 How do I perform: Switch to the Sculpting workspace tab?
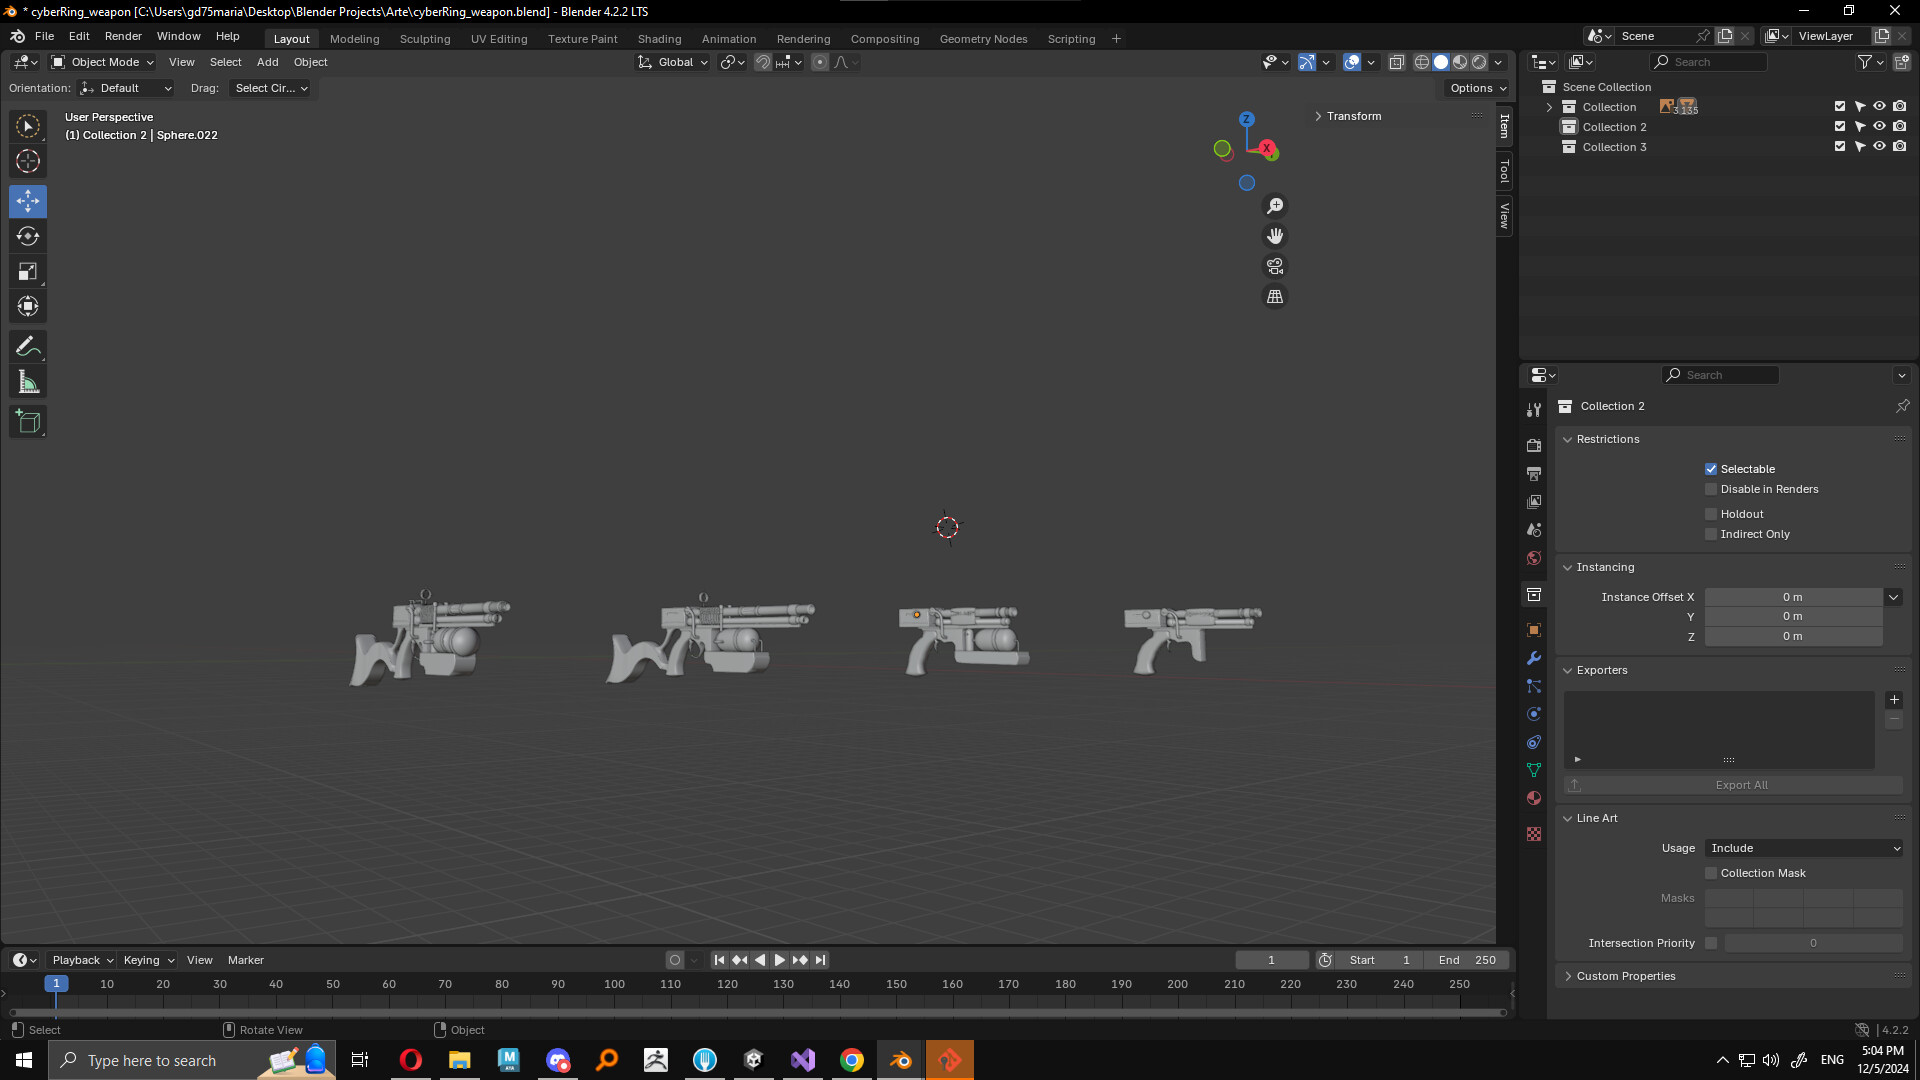pyautogui.click(x=425, y=39)
